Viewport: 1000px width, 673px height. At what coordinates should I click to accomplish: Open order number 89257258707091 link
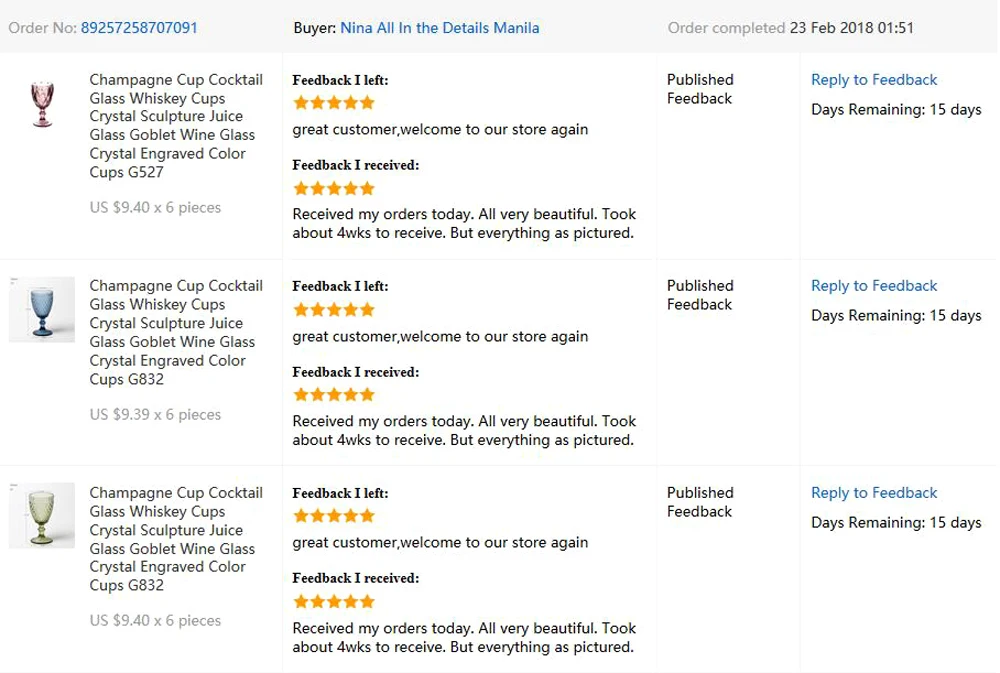point(139,28)
